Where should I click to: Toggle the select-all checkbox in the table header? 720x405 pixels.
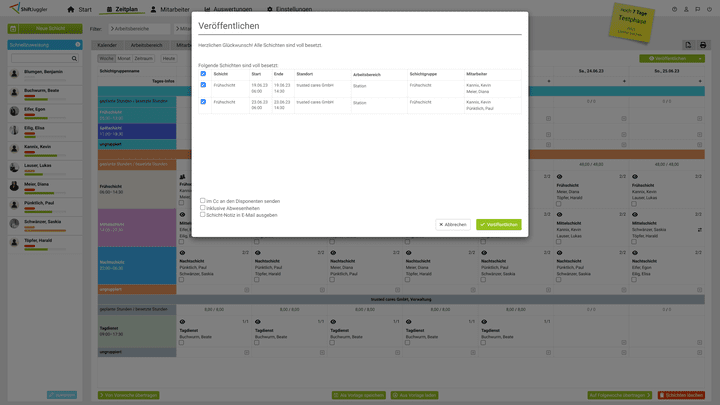coord(203,74)
